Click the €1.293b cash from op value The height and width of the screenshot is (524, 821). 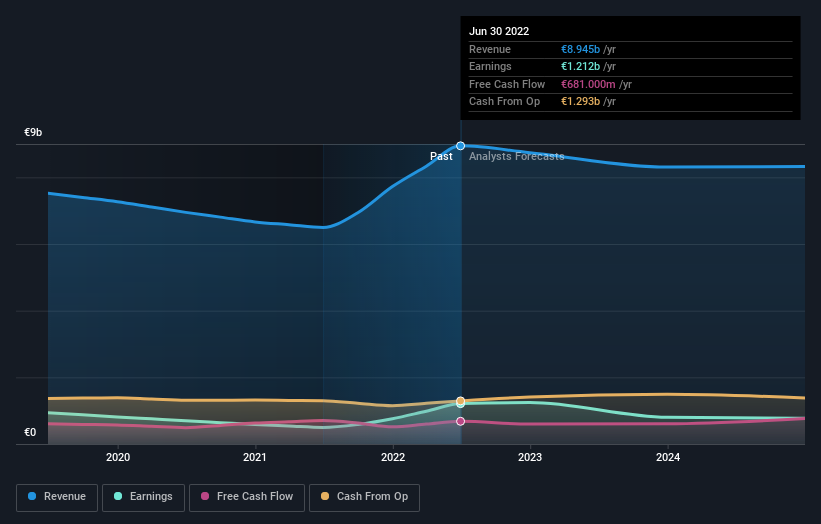(580, 102)
